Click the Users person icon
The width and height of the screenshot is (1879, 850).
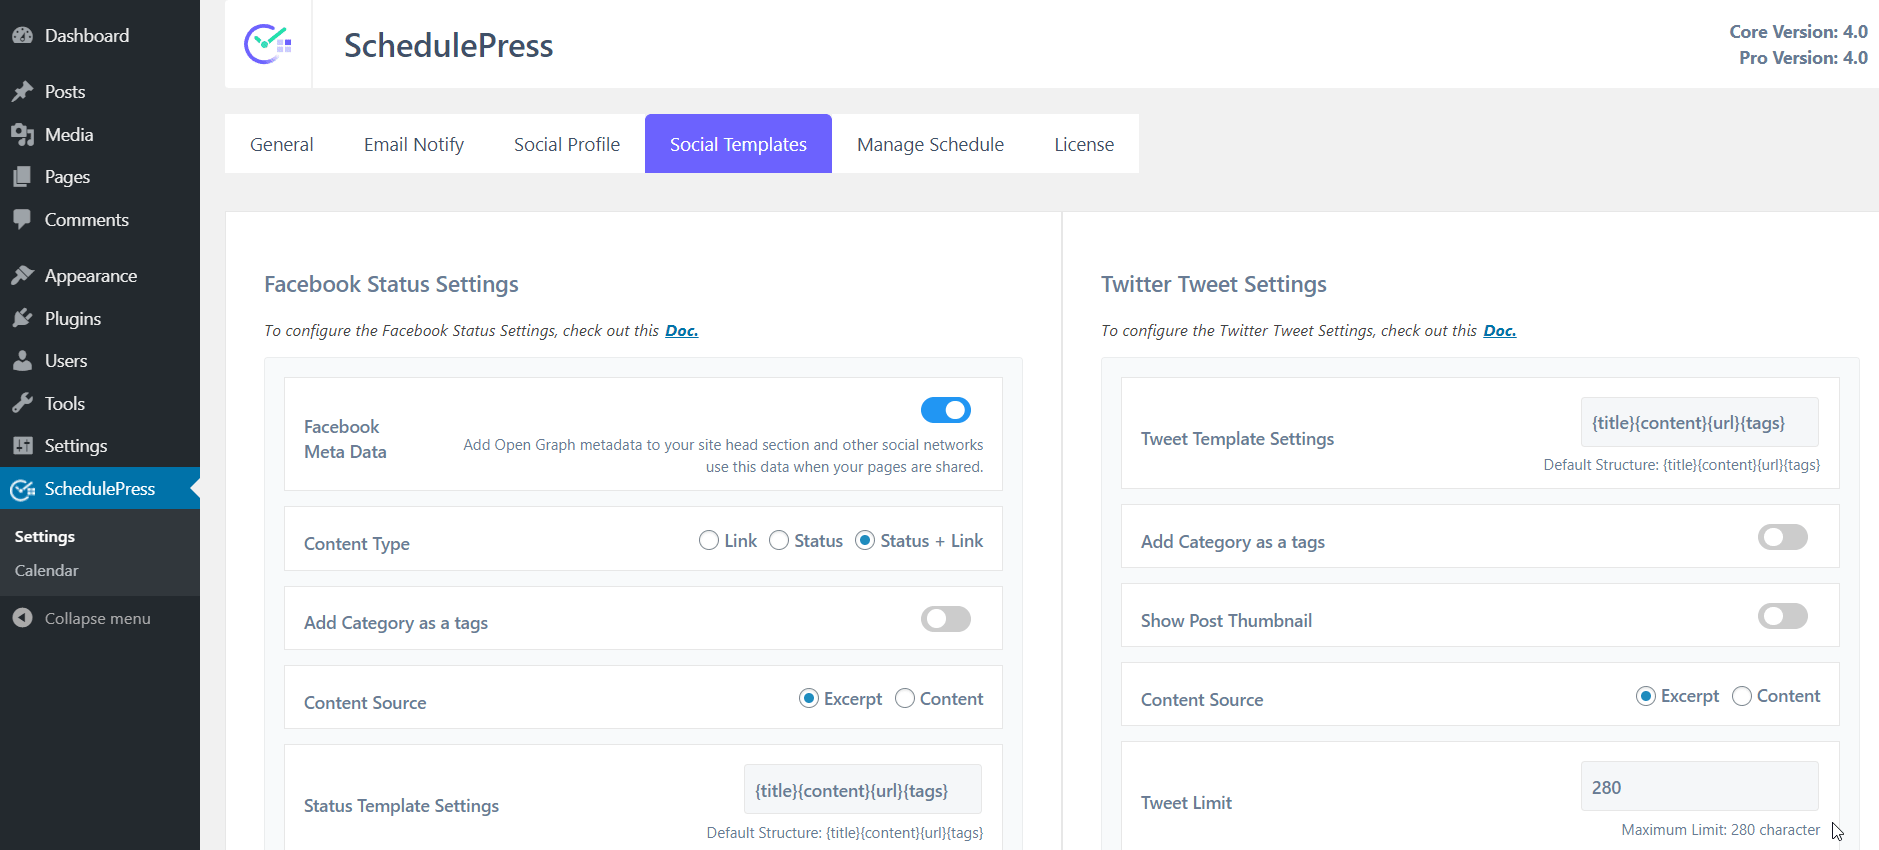tap(22, 361)
